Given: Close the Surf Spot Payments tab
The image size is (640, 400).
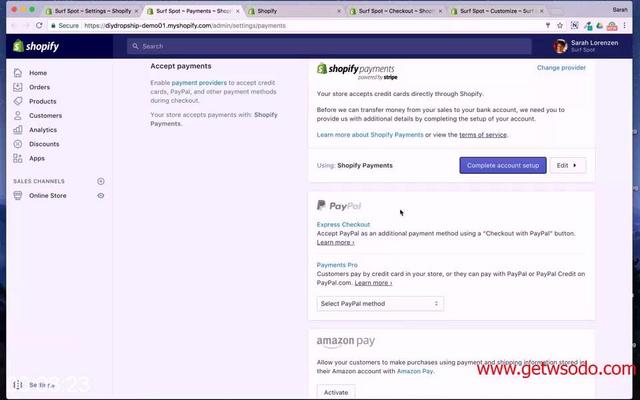Looking at the screenshot, I should pos(238,11).
